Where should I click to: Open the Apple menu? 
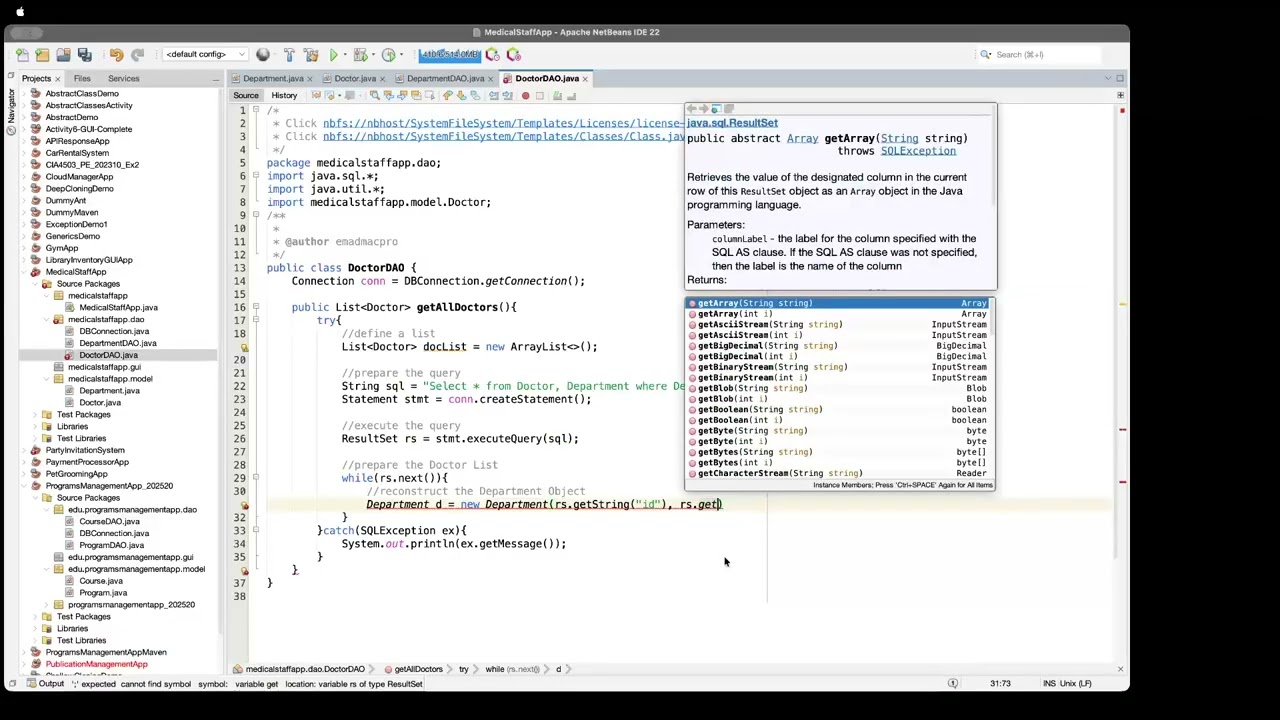[x=20, y=12]
